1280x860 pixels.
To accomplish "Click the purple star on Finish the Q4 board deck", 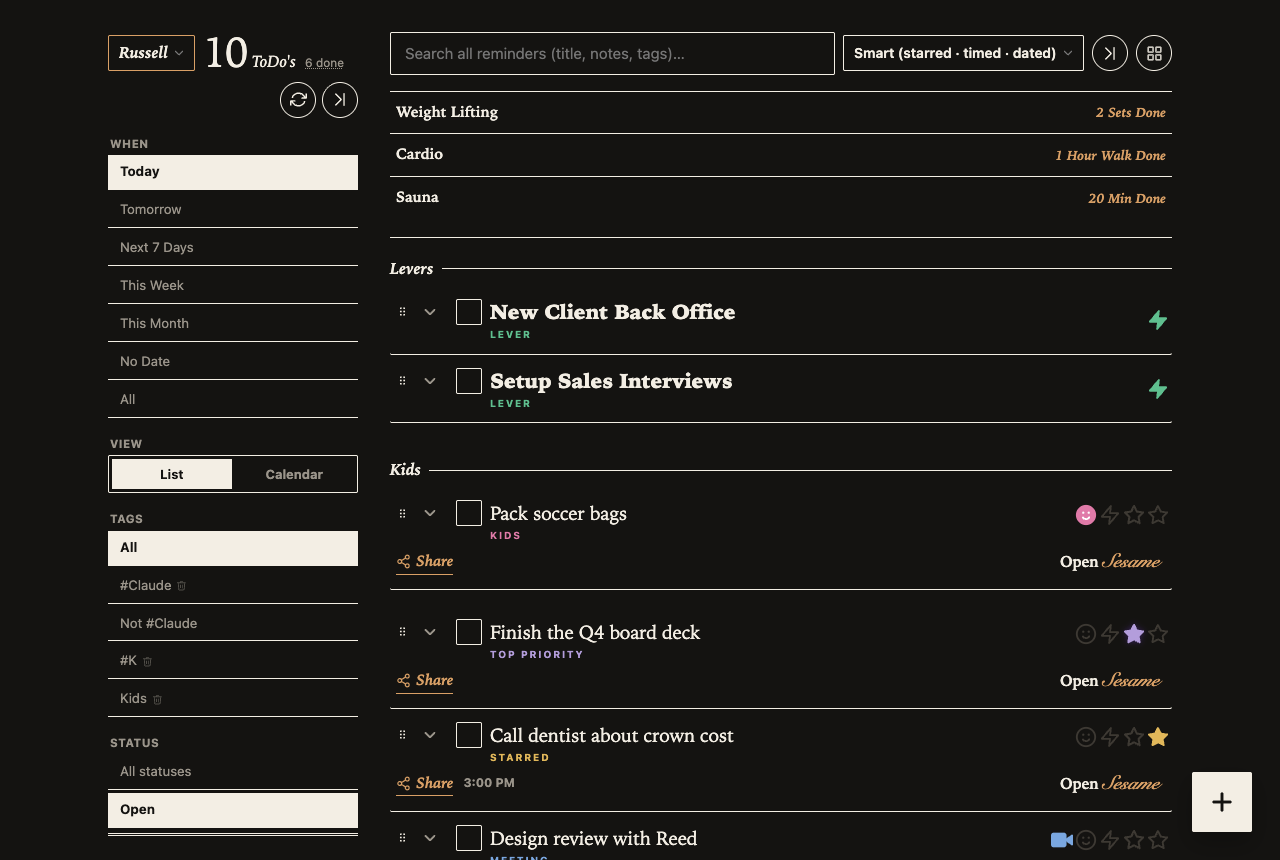I will (1134, 634).
